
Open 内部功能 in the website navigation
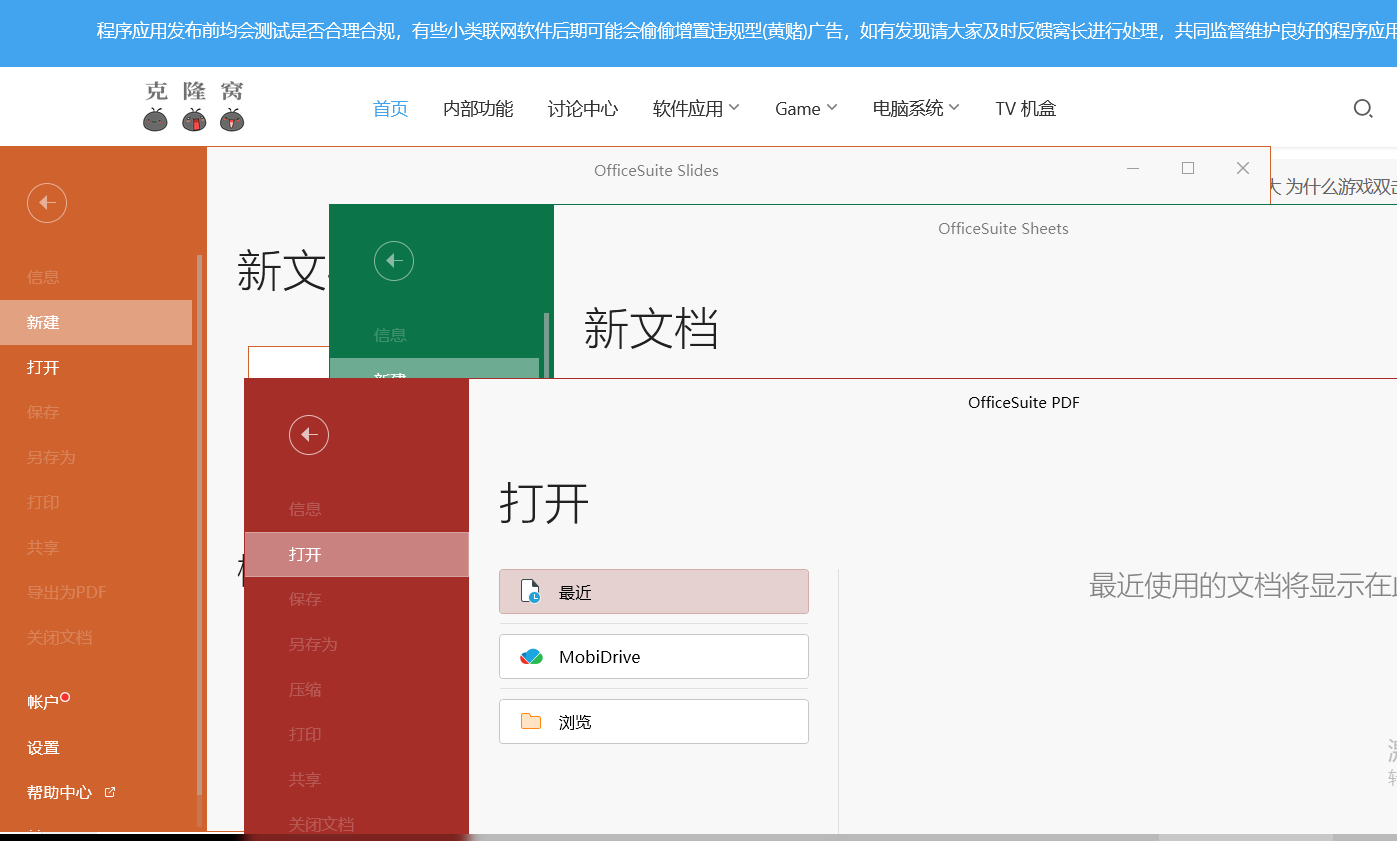coord(478,108)
